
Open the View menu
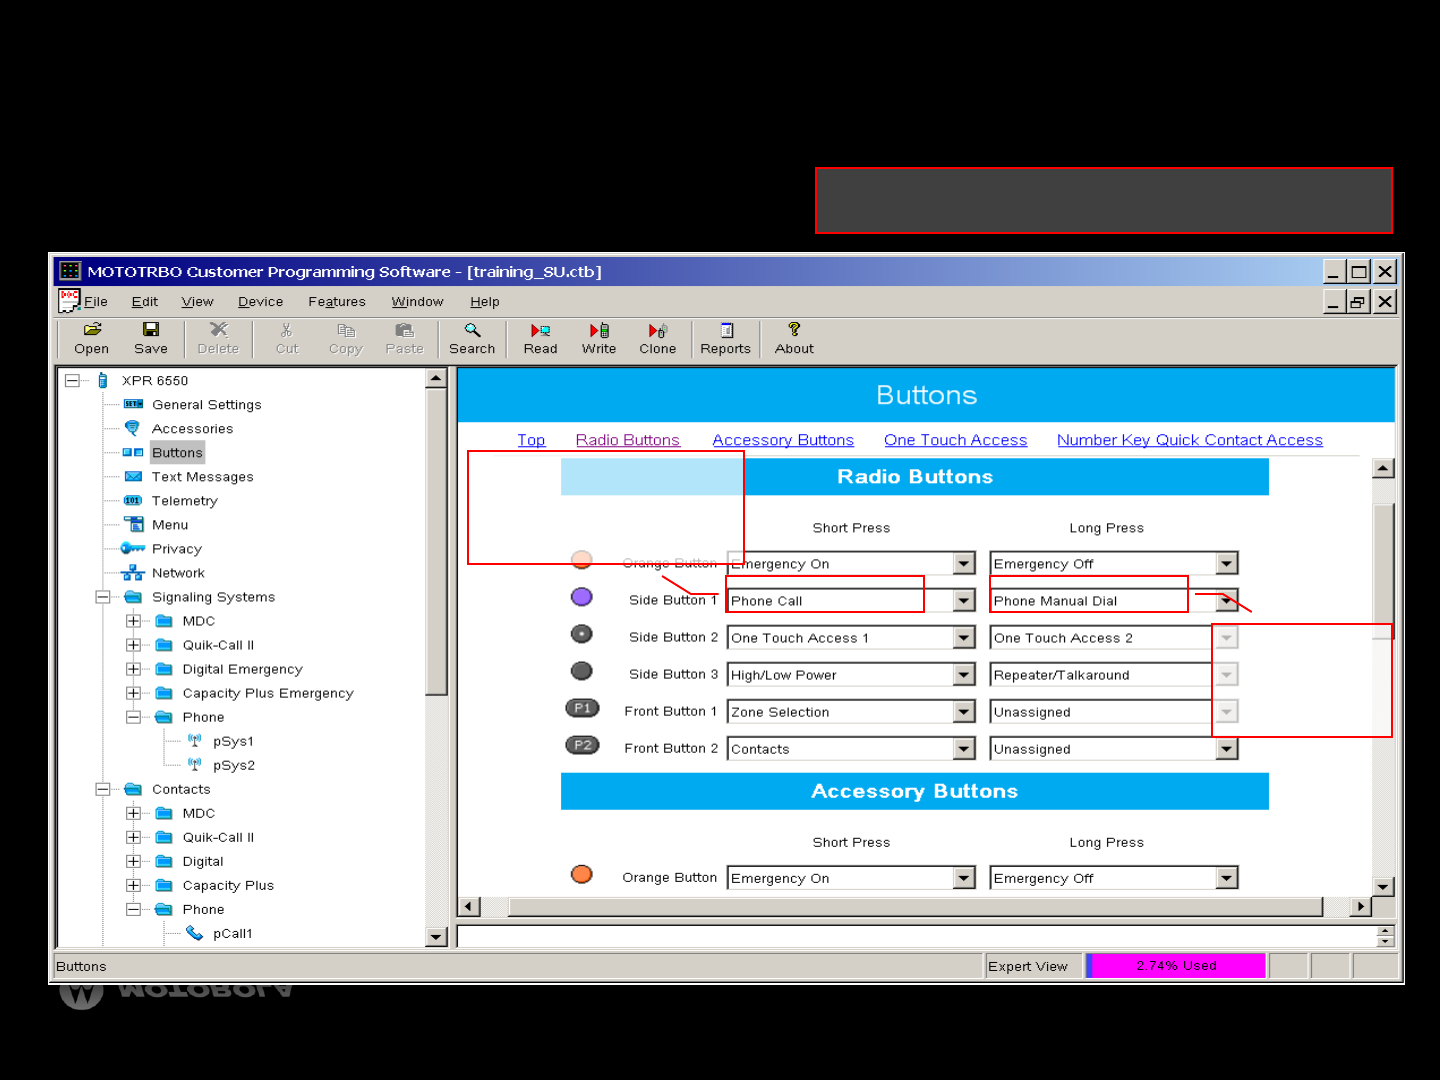[x=197, y=302]
